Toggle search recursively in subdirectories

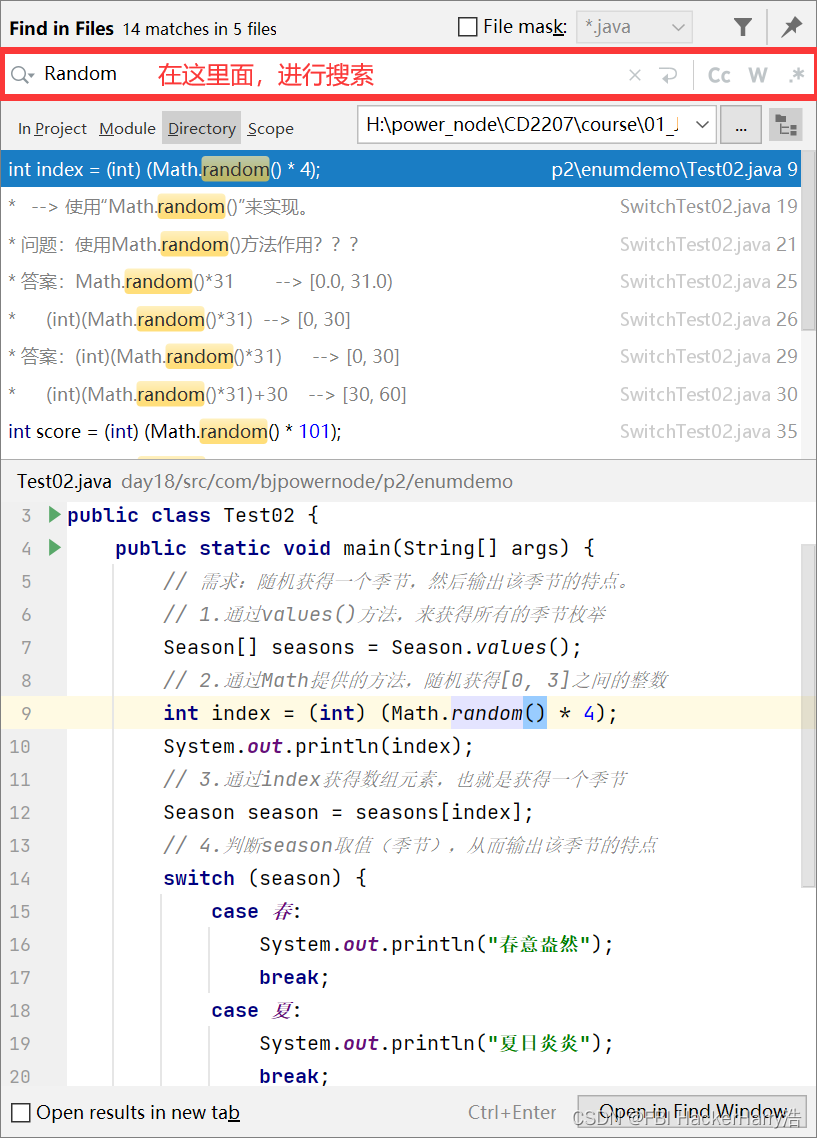click(x=786, y=125)
